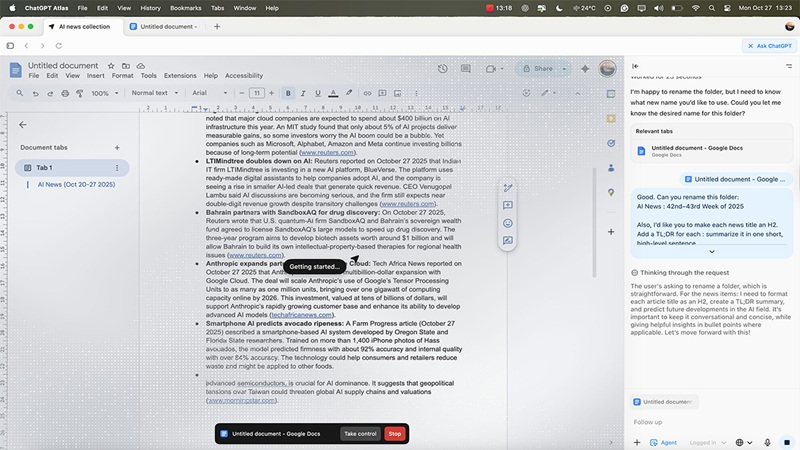Click the undo arrow in Docs toolbar
This screenshot has height=450, width=800.
click(36, 93)
